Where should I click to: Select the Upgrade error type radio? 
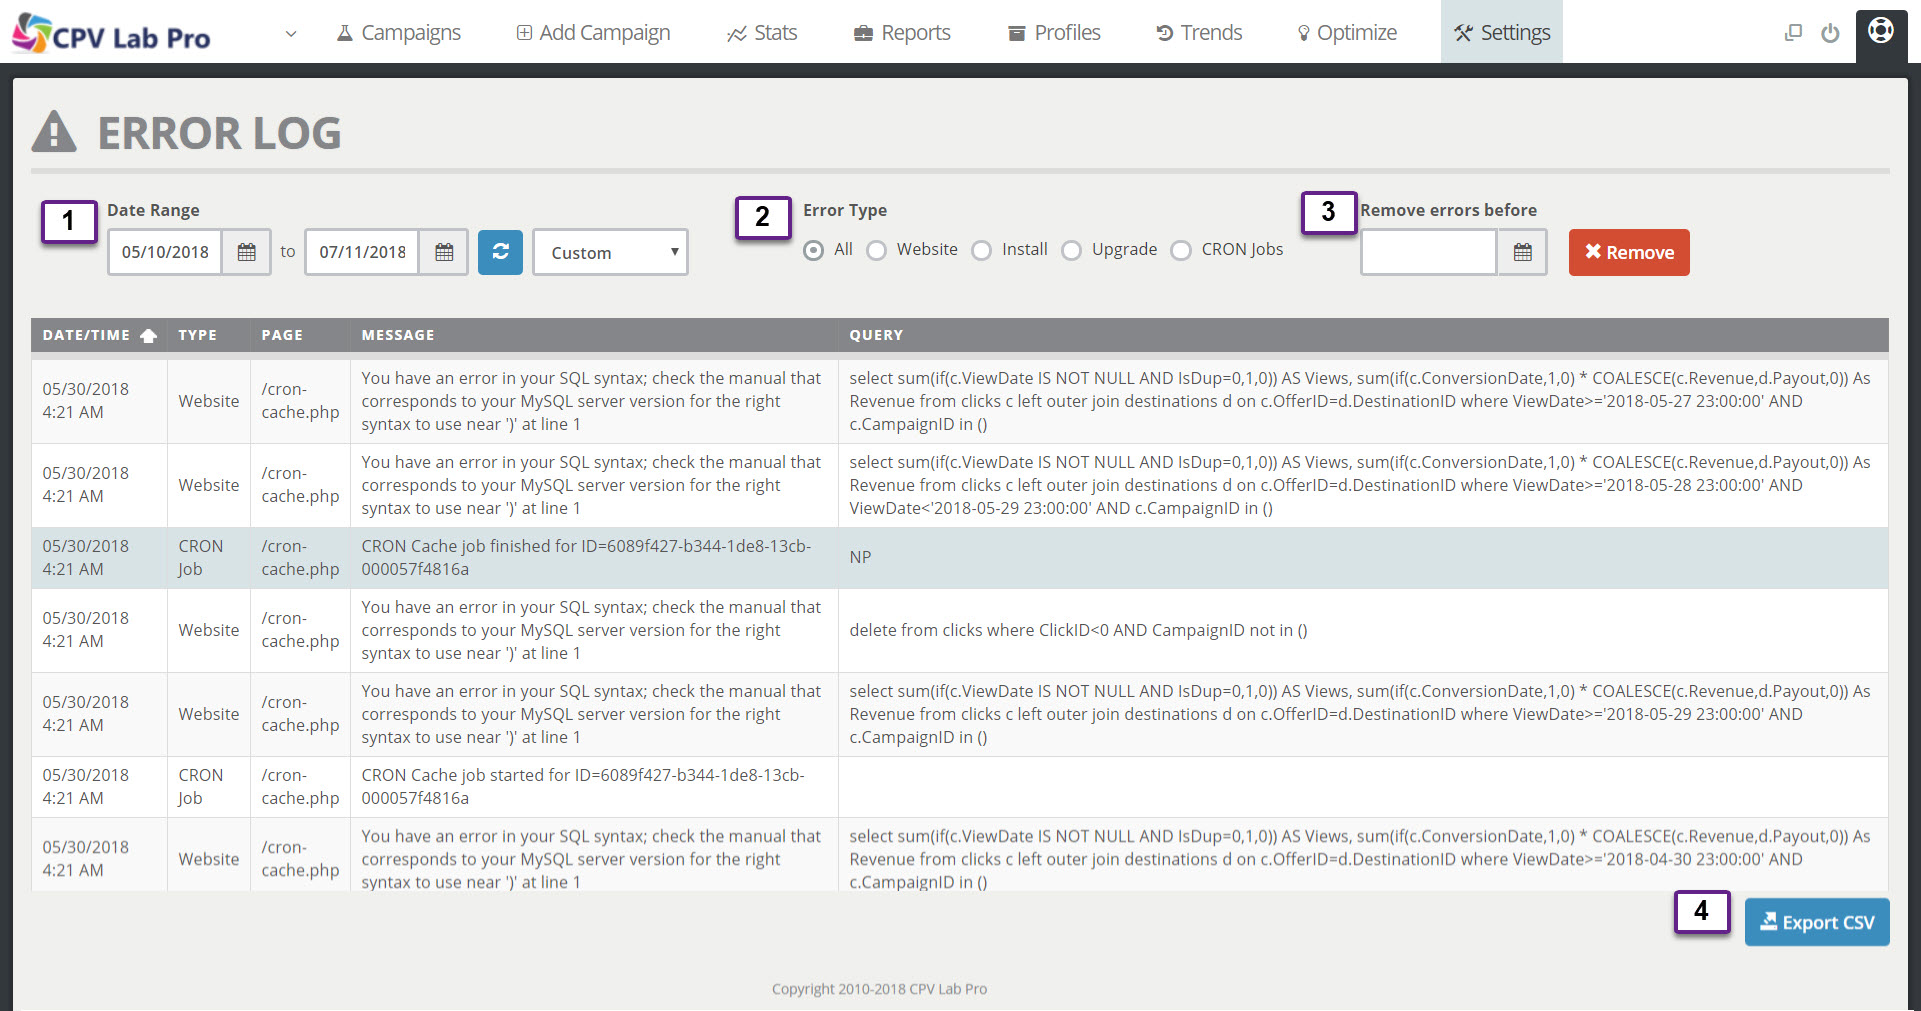coord(1072,250)
